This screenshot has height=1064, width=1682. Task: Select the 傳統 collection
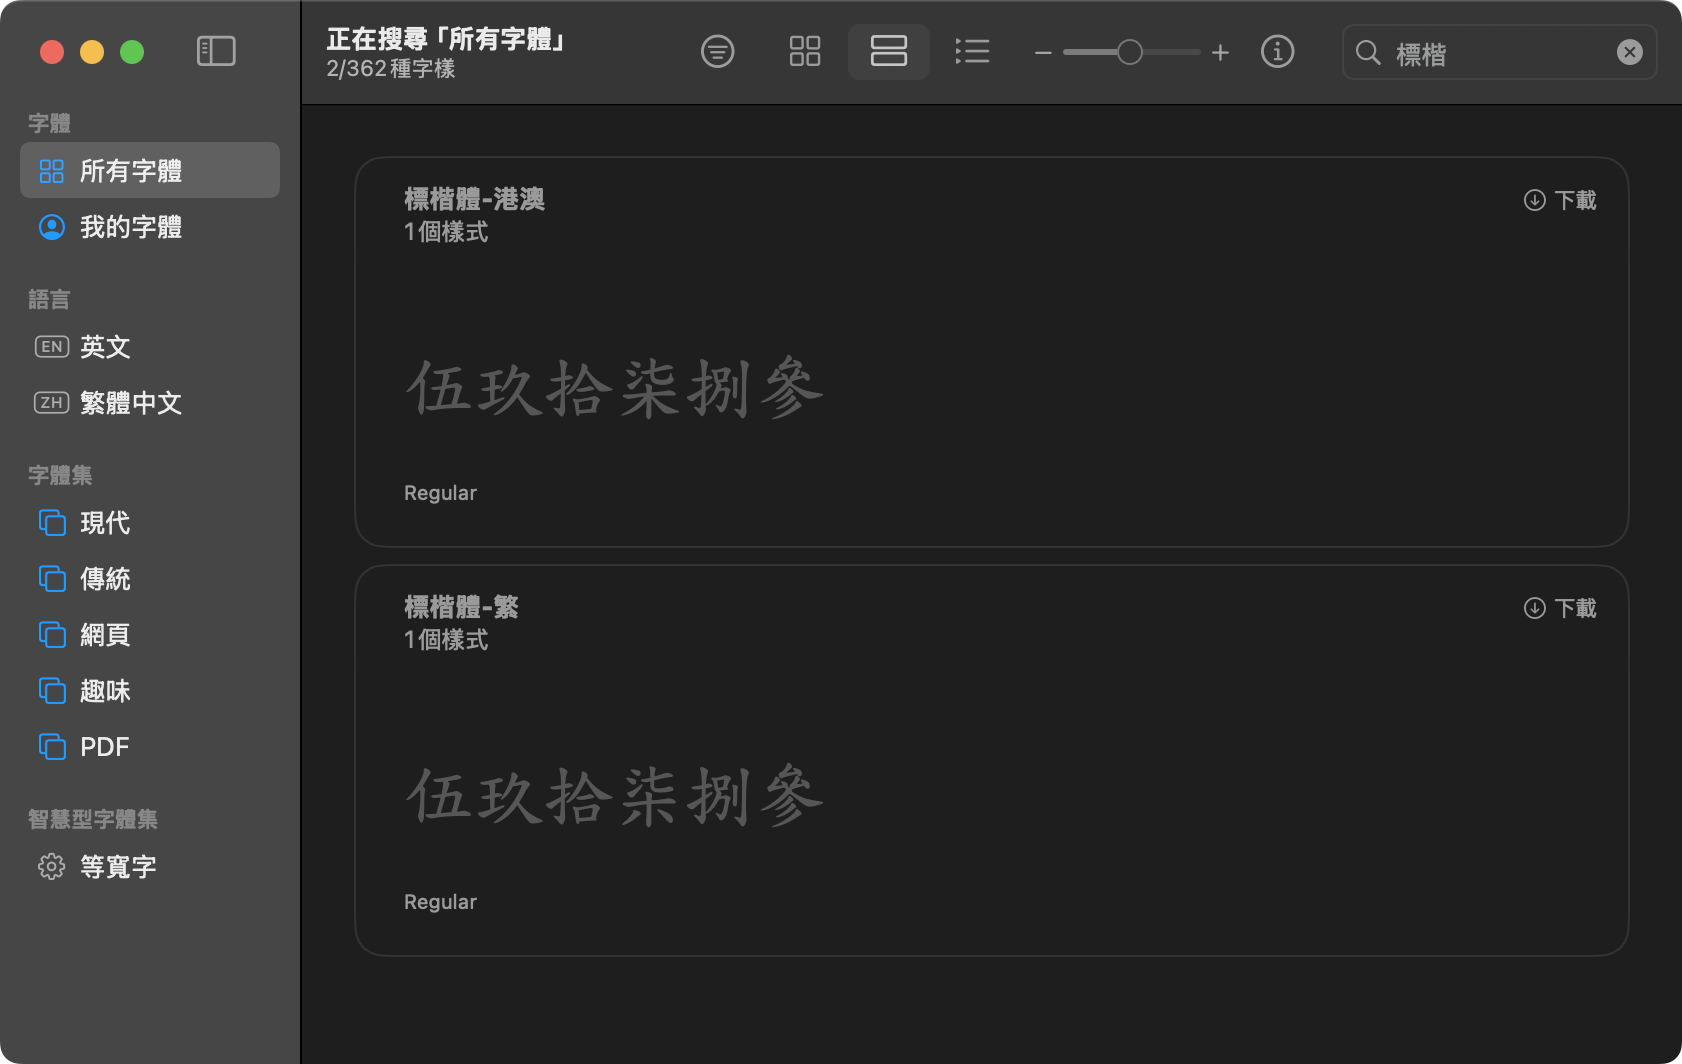click(x=104, y=578)
